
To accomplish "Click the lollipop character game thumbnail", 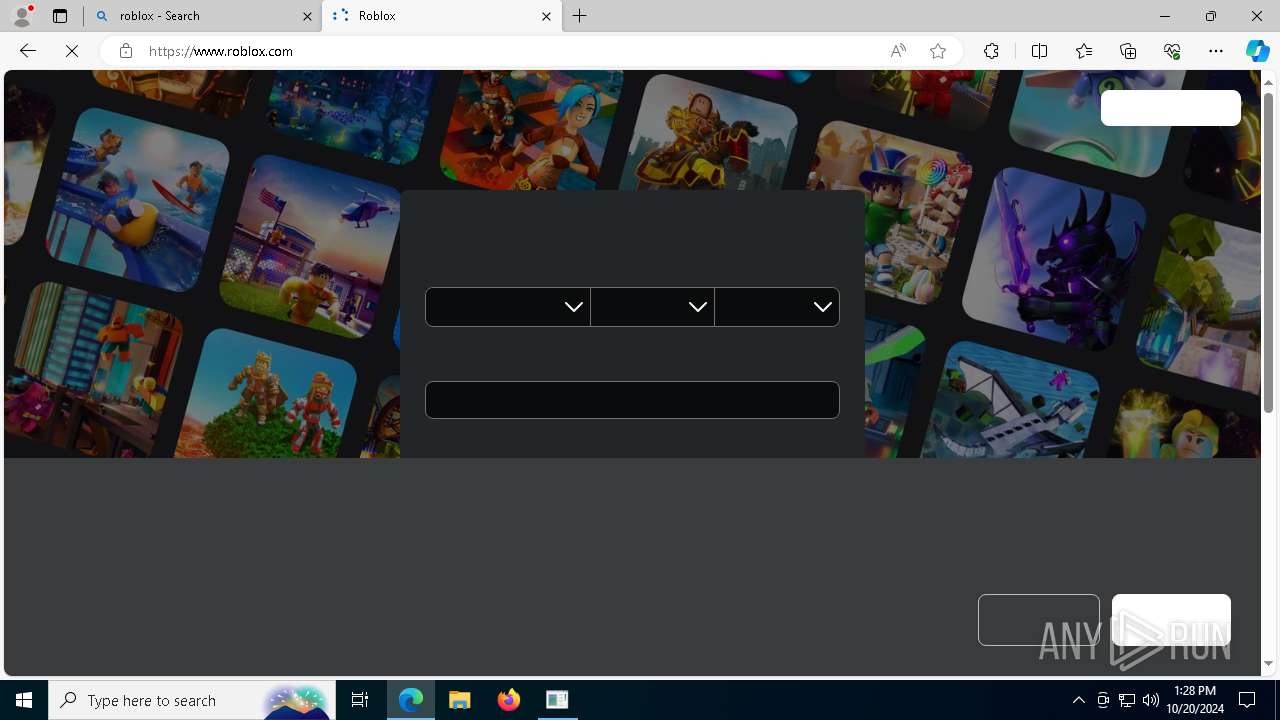I will tap(890, 210).
